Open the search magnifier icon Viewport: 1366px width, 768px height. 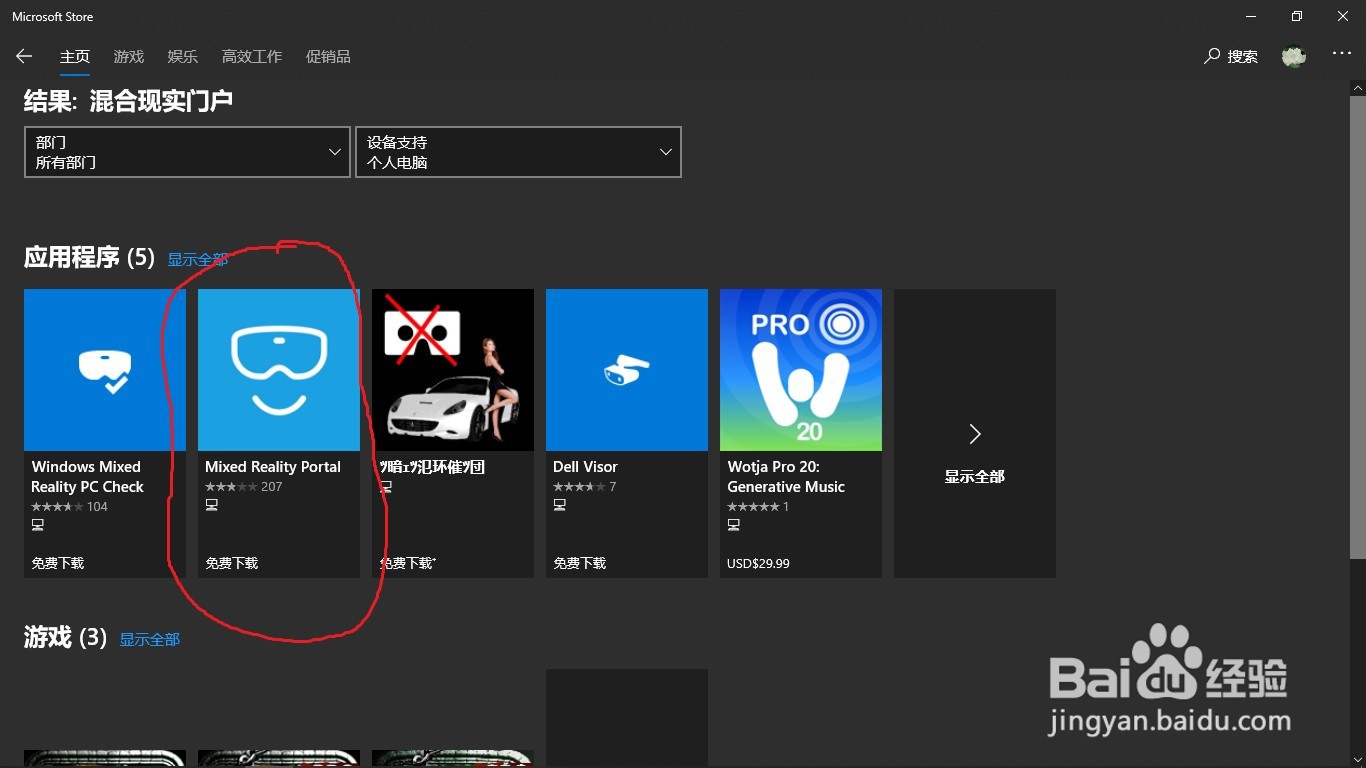[x=1212, y=56]
